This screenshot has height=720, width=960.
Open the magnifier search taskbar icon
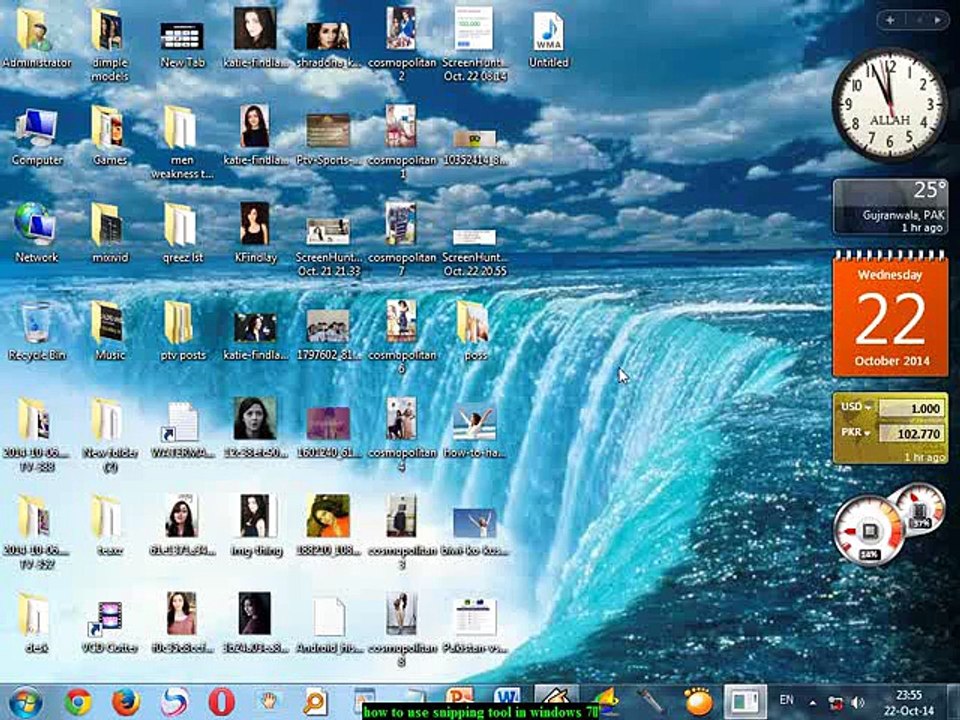[316, 702]
